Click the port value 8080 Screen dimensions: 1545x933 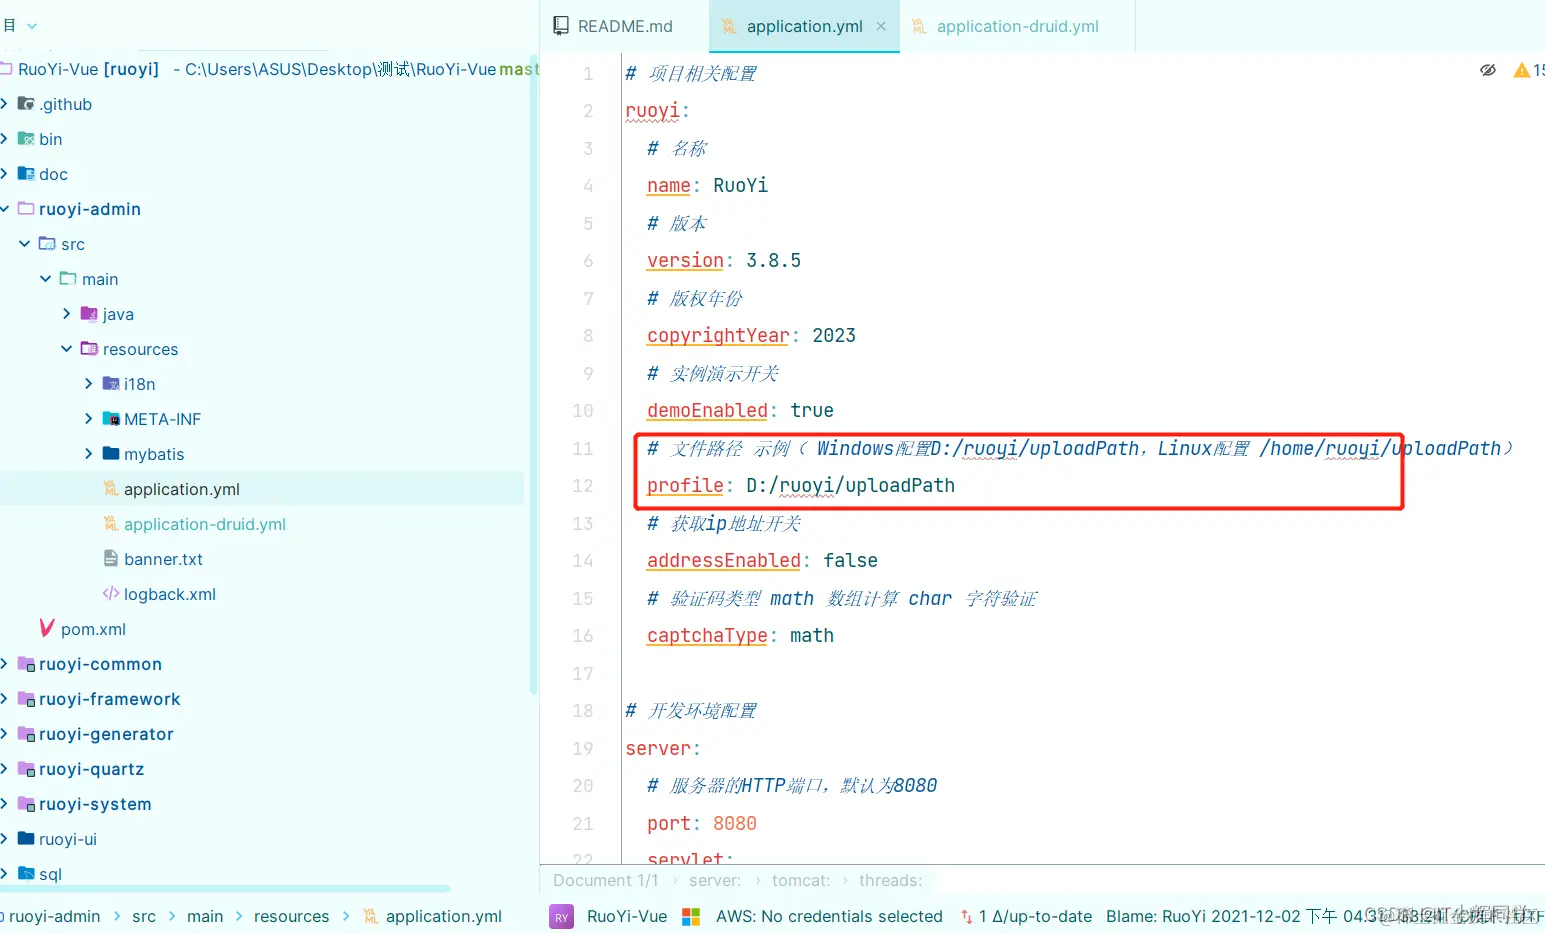coord(735,823)
